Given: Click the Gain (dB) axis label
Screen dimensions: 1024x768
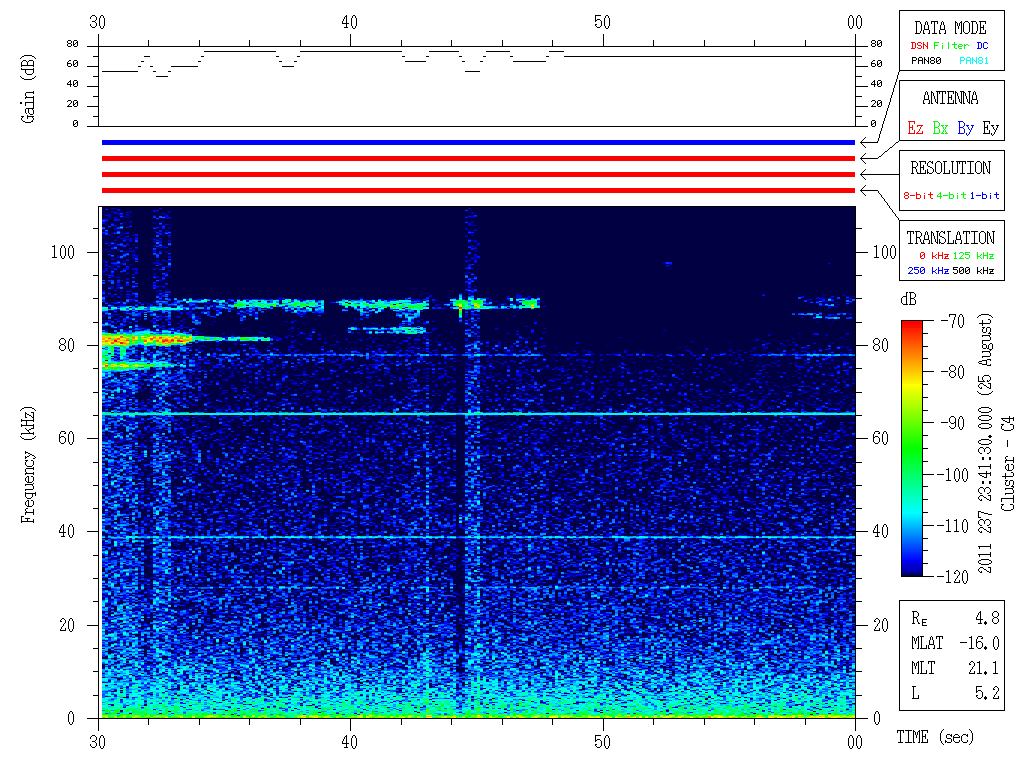Looking at the screenshot, I should pyautogui.click(x=27, y=88).
